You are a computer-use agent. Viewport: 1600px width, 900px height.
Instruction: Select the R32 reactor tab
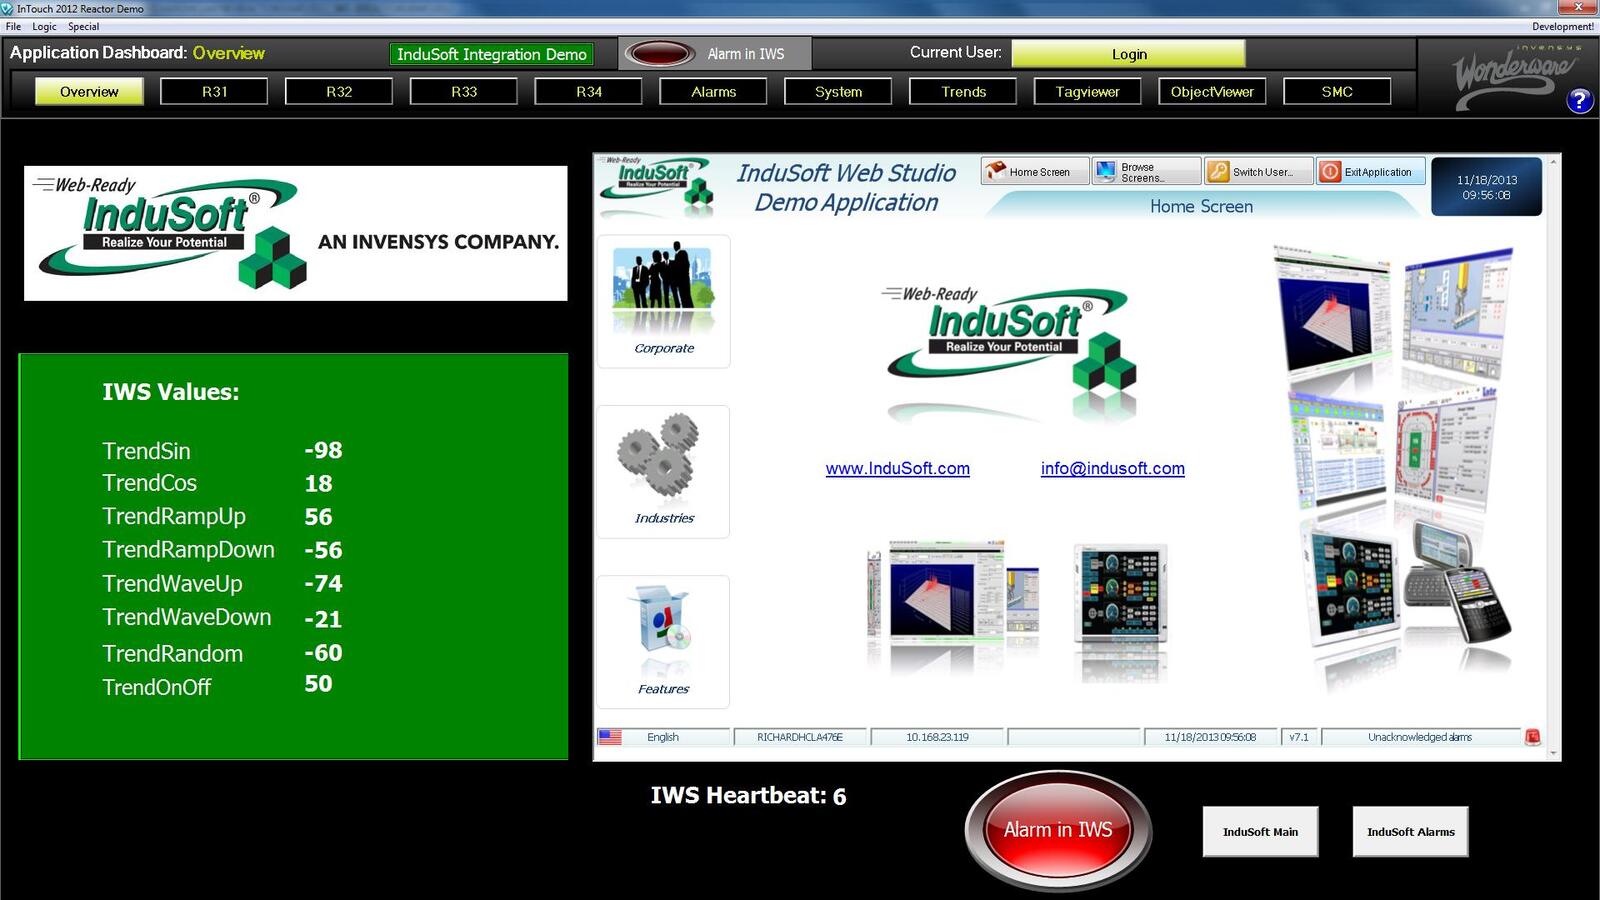338,91
